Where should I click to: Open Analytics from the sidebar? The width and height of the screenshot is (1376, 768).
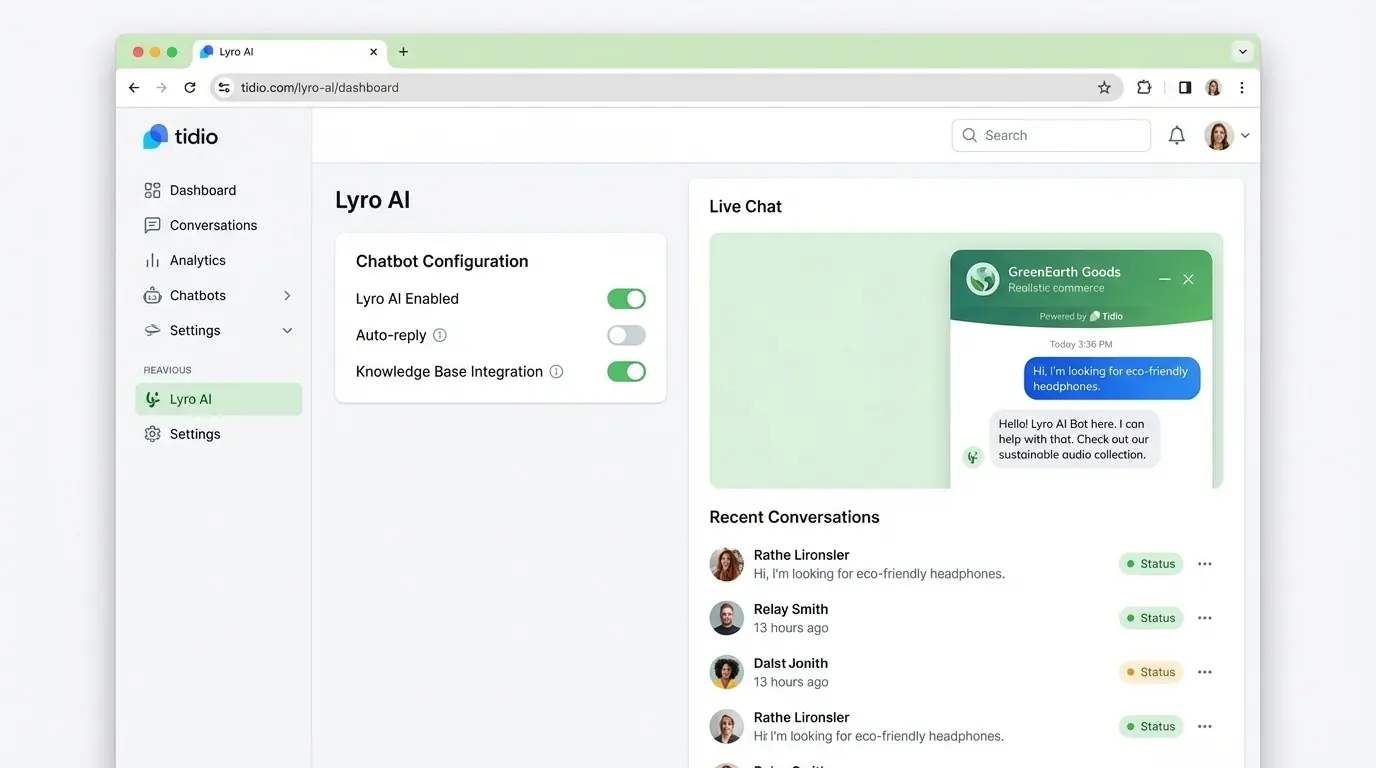coord(197,261)
